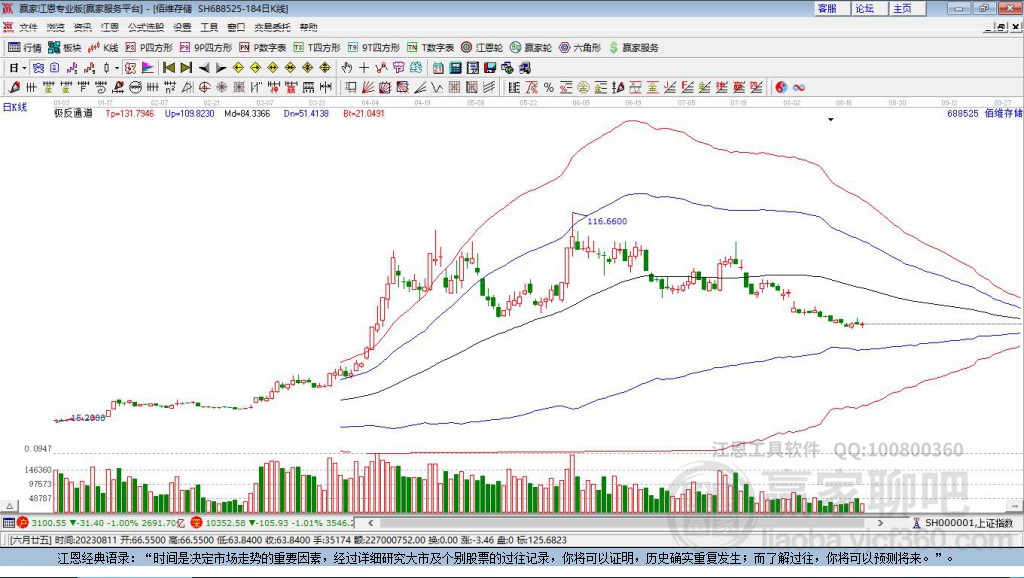Click the pencil drawing tool icon

(x=14, y=88)
